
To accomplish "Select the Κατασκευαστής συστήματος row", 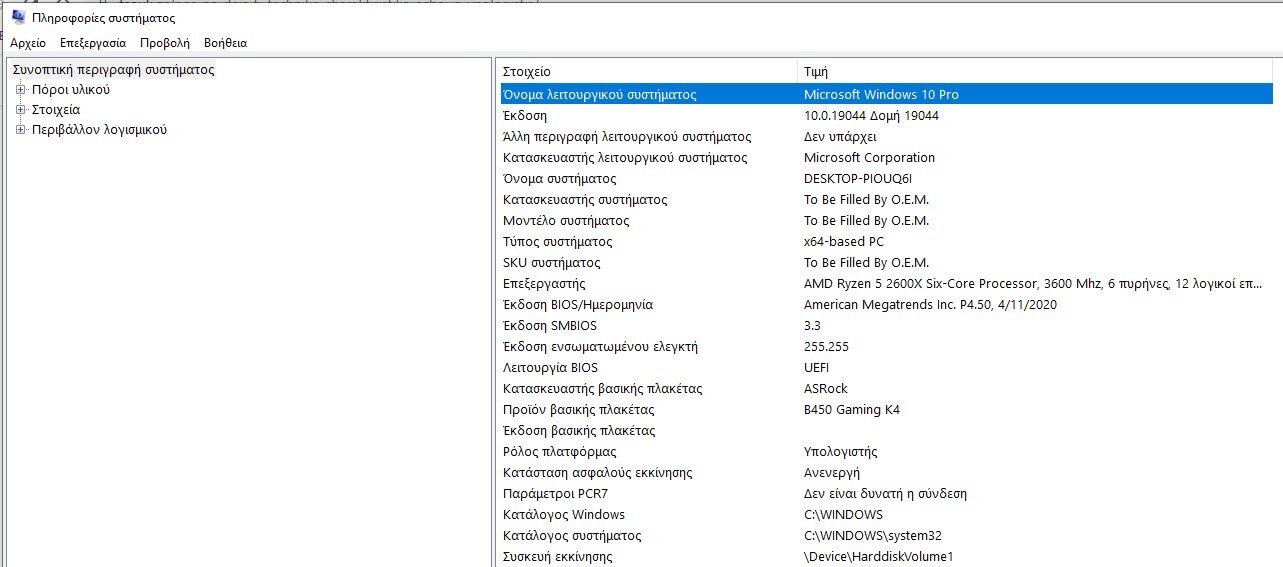I will [887, 199].
